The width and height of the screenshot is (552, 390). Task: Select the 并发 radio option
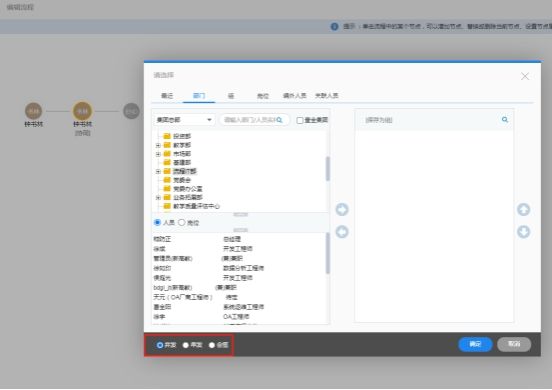[160, 345]
